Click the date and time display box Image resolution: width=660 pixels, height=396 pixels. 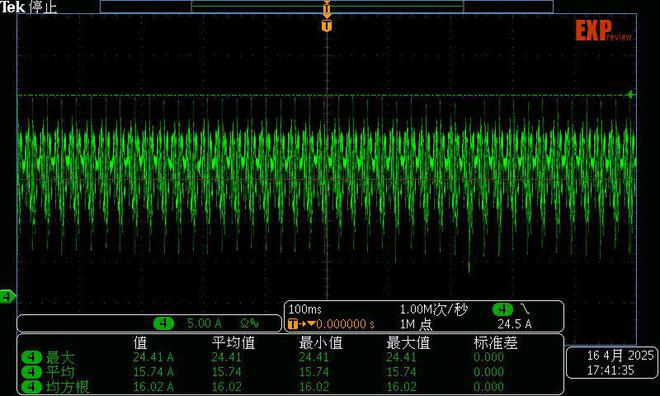click(x=613, y=363)
